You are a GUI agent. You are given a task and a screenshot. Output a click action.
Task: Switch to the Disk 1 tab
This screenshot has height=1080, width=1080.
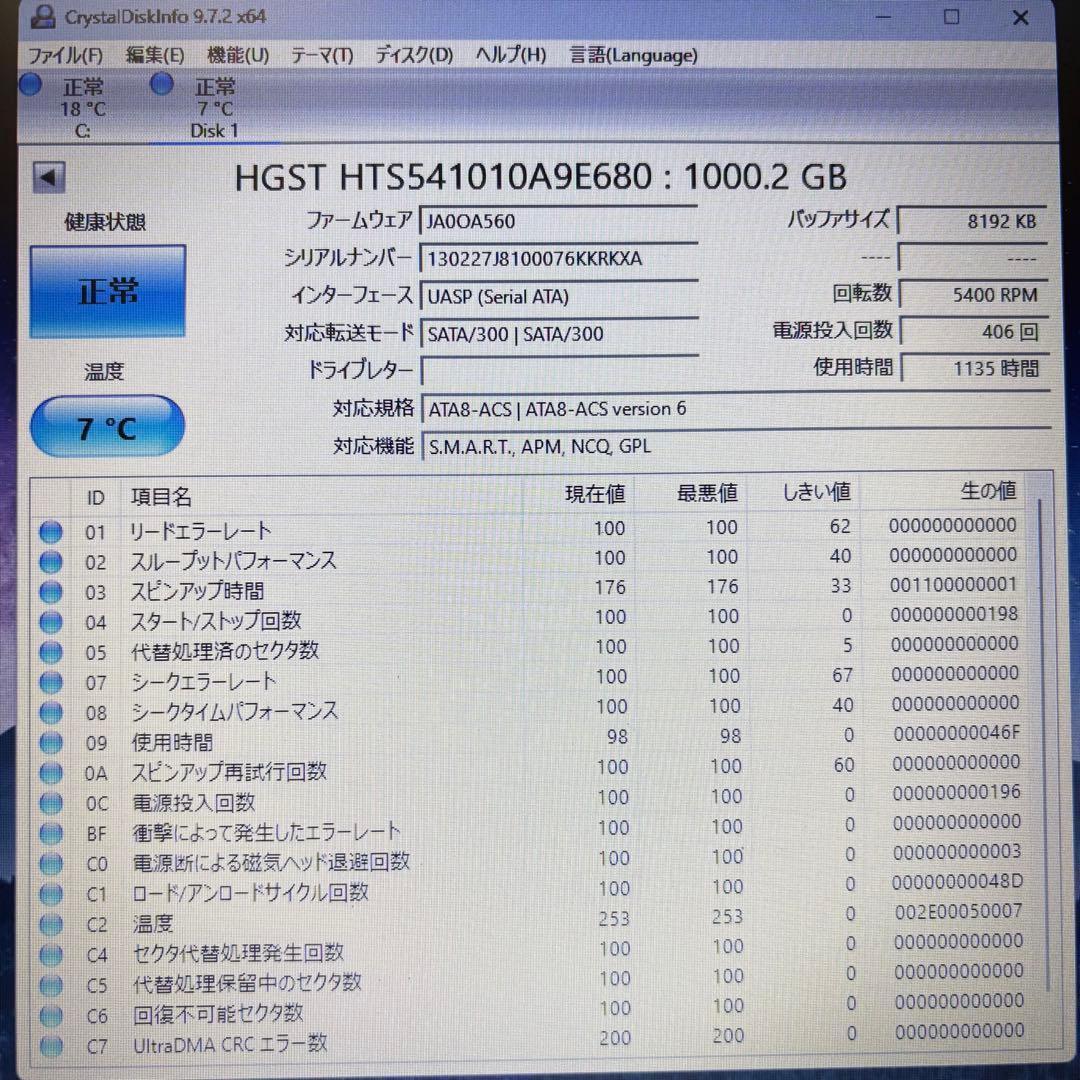click(x=213, y=107)
